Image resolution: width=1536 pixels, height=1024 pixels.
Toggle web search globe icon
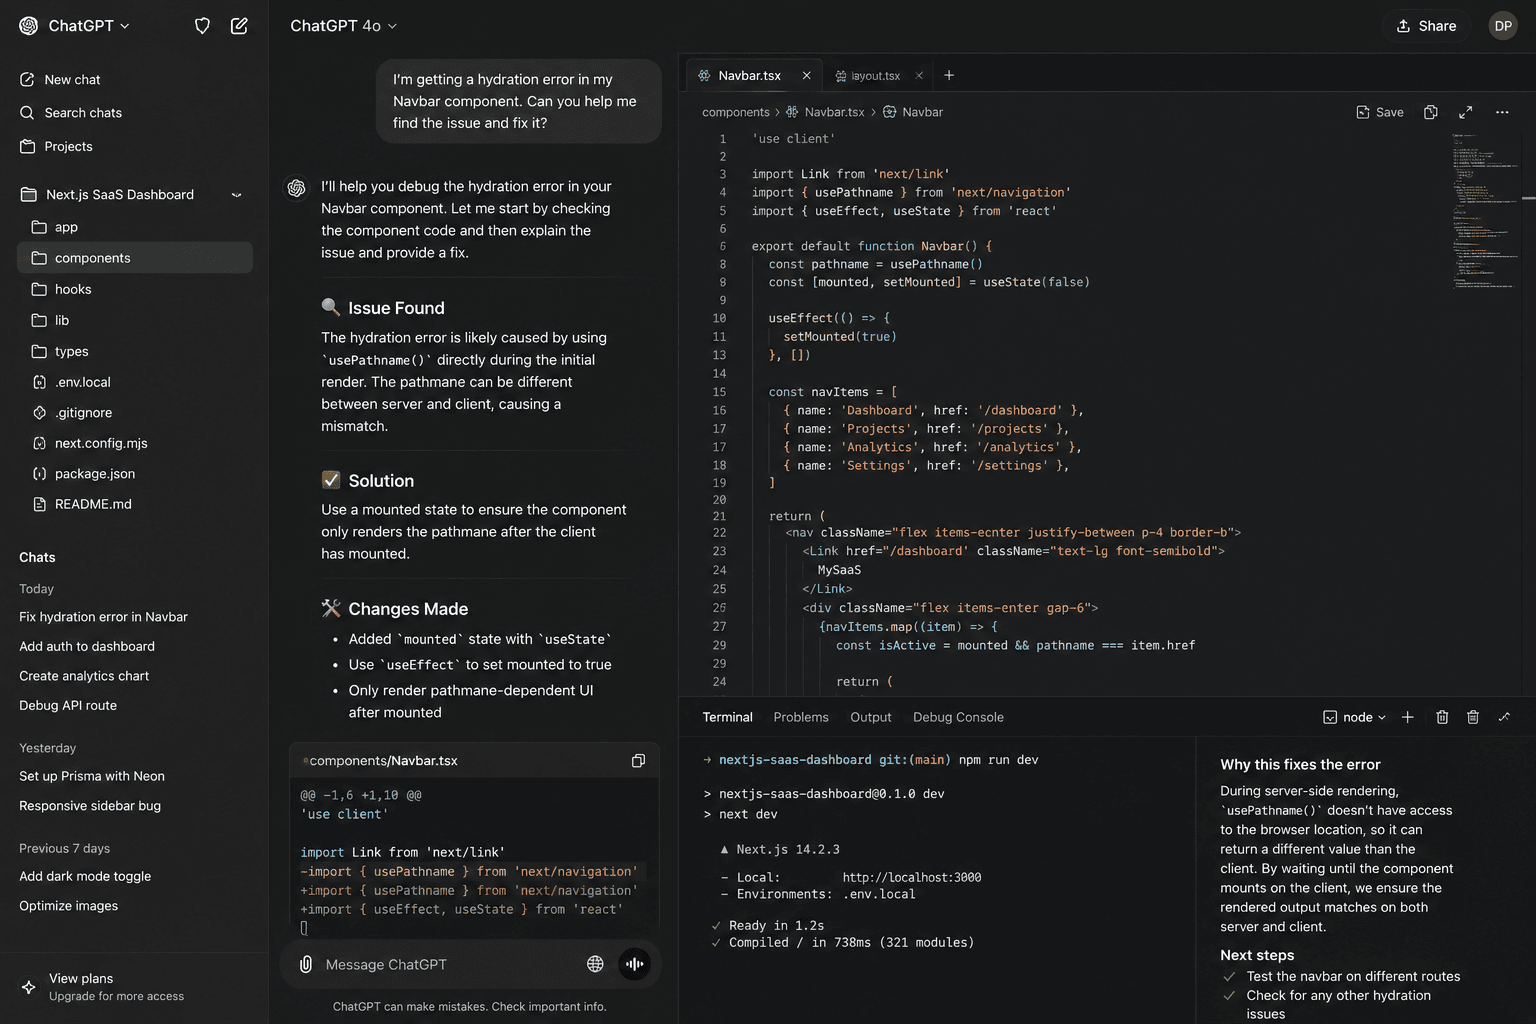click(x=595, y=964)
